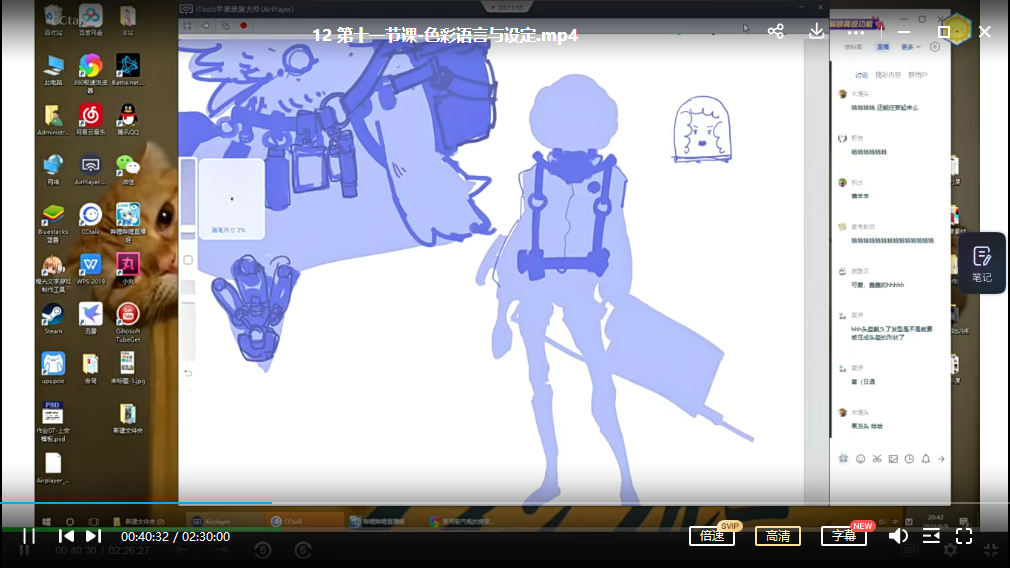Screen dimensions: 1010x568
Task: Click the red record button in AirPlayer toolbar
Action: (243, 26)
